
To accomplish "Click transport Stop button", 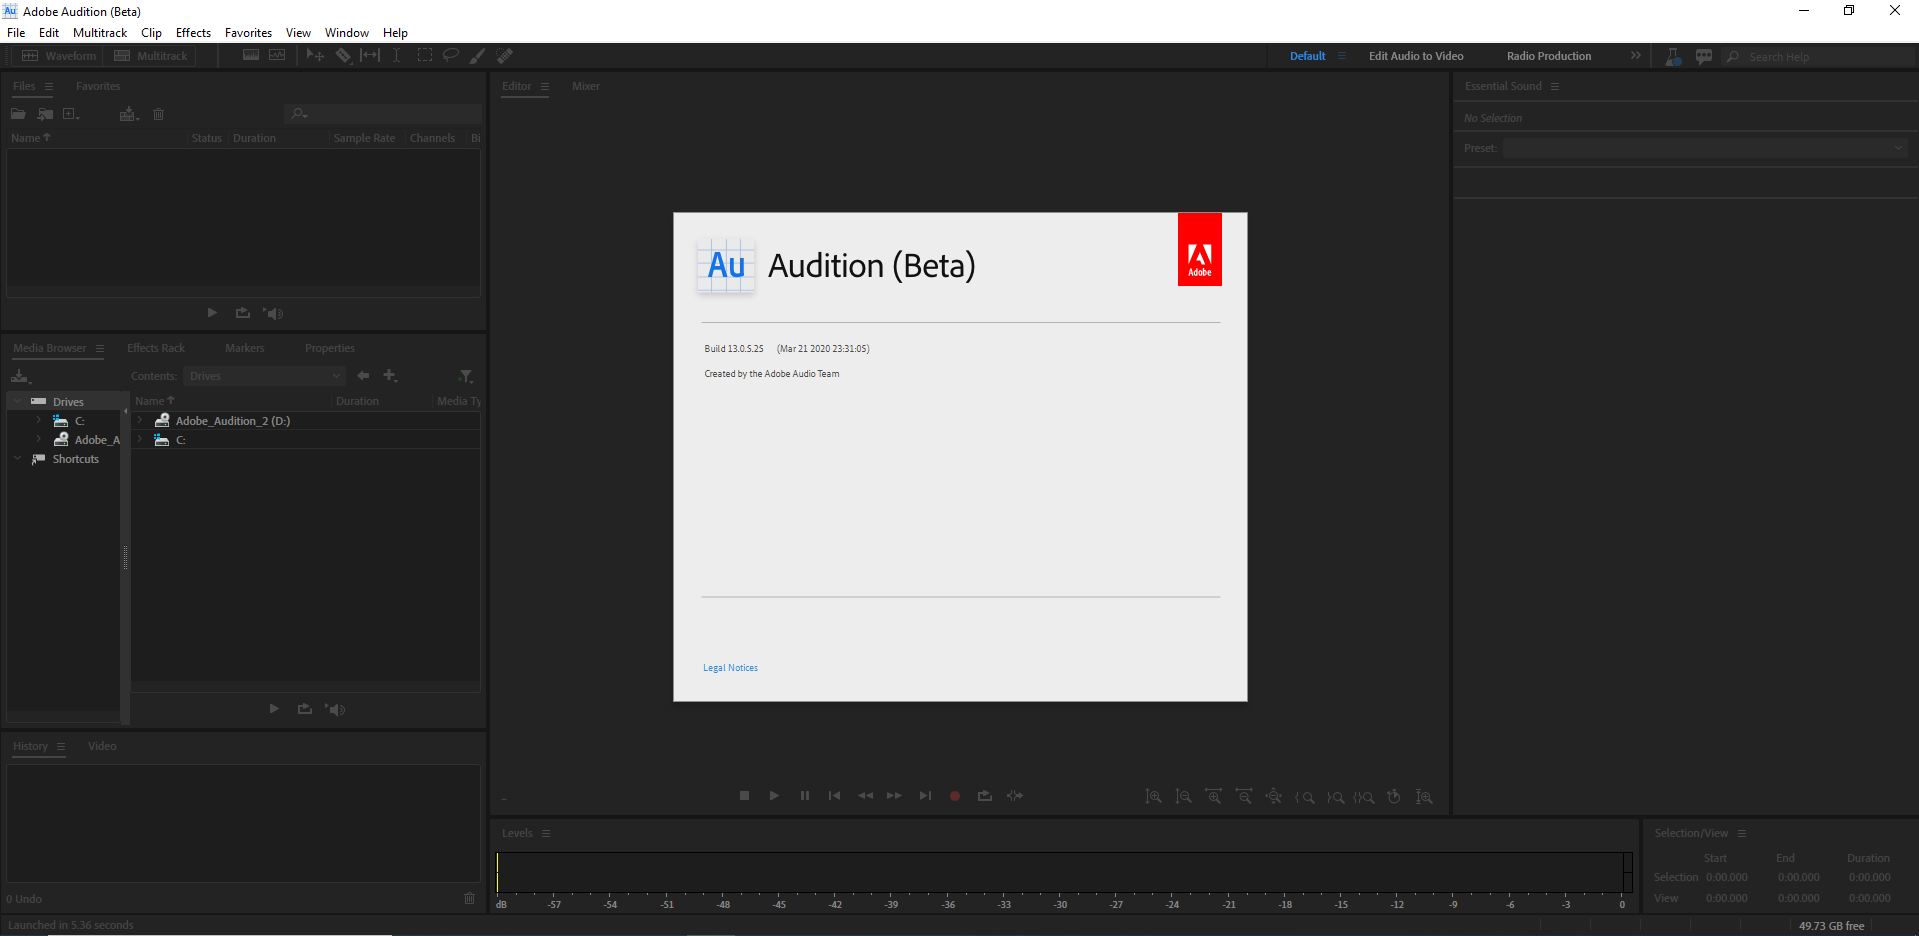I will 744,796.
